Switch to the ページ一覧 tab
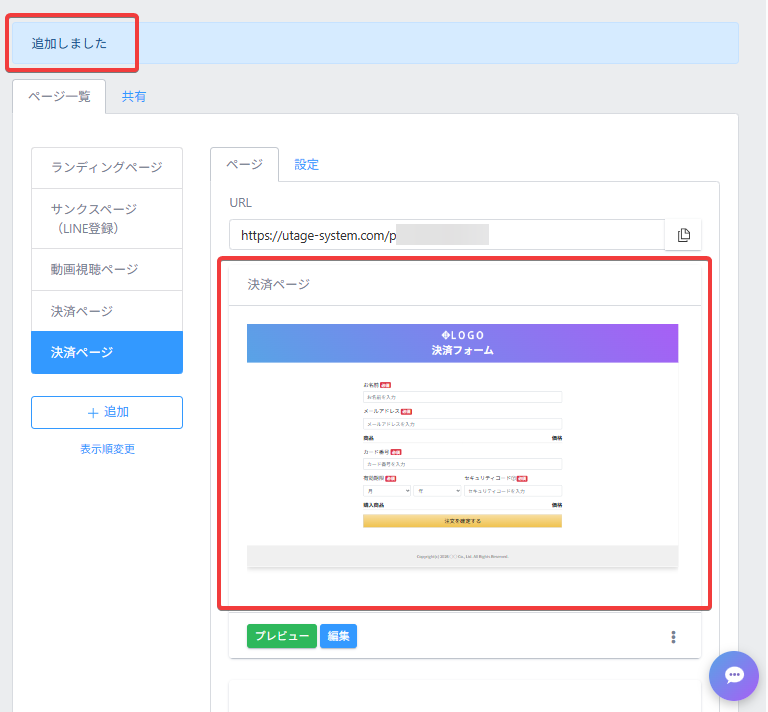The image size is (768, 712). (59, 97)
